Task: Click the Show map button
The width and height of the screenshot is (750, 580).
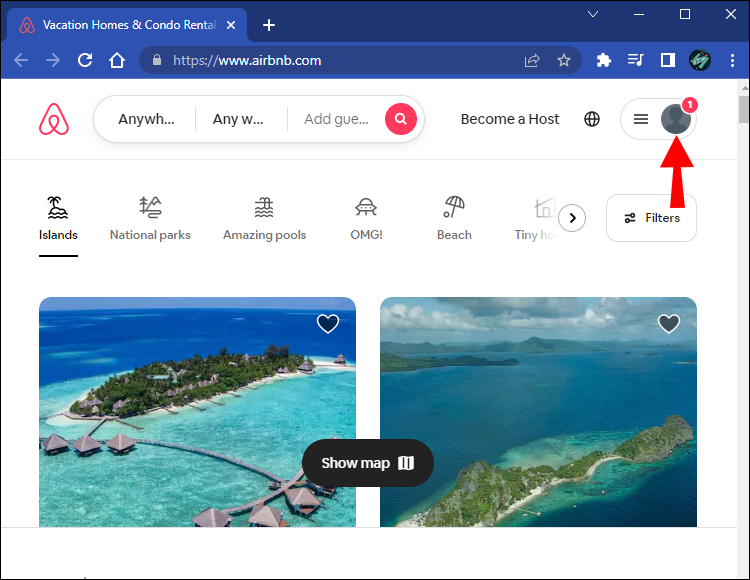Action: coord(367,463)
